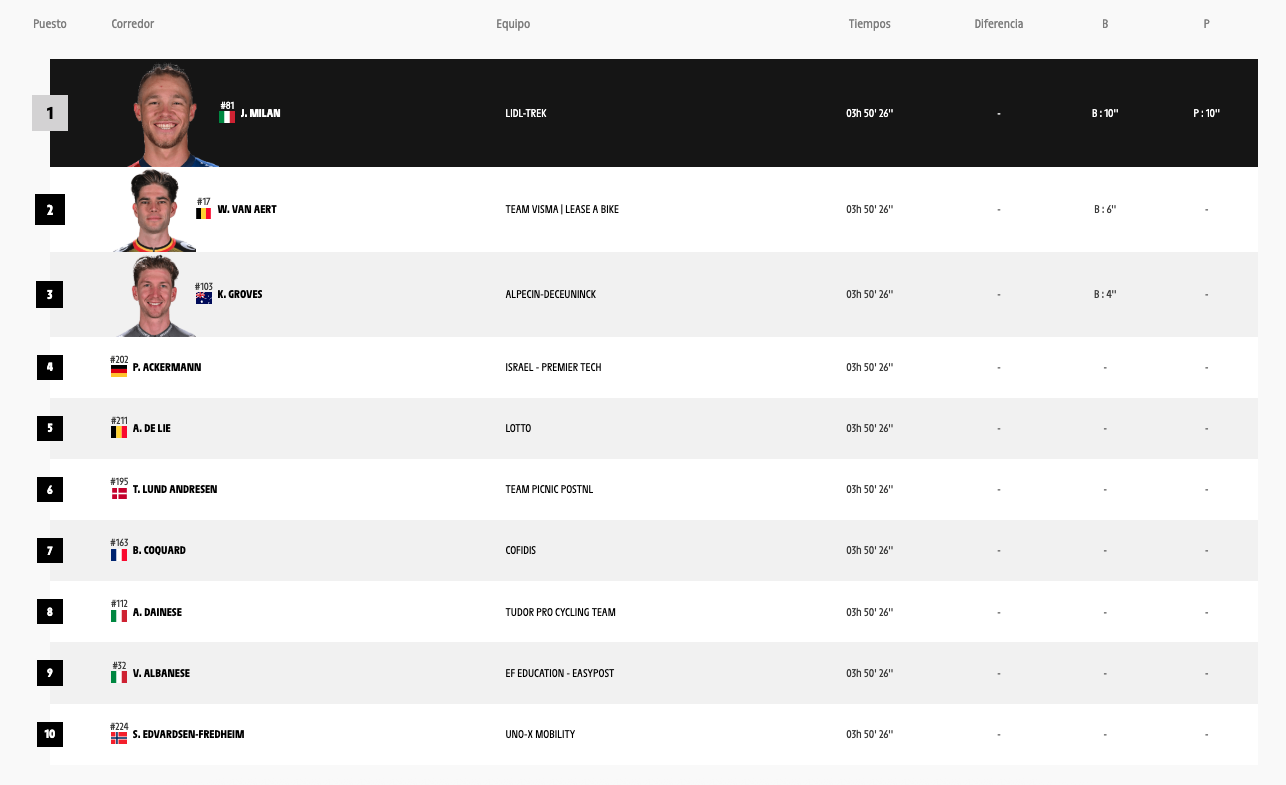
Task: Open W. Van Aert's rider portrait
Action: pyautogui.click(x=155, y=210)
